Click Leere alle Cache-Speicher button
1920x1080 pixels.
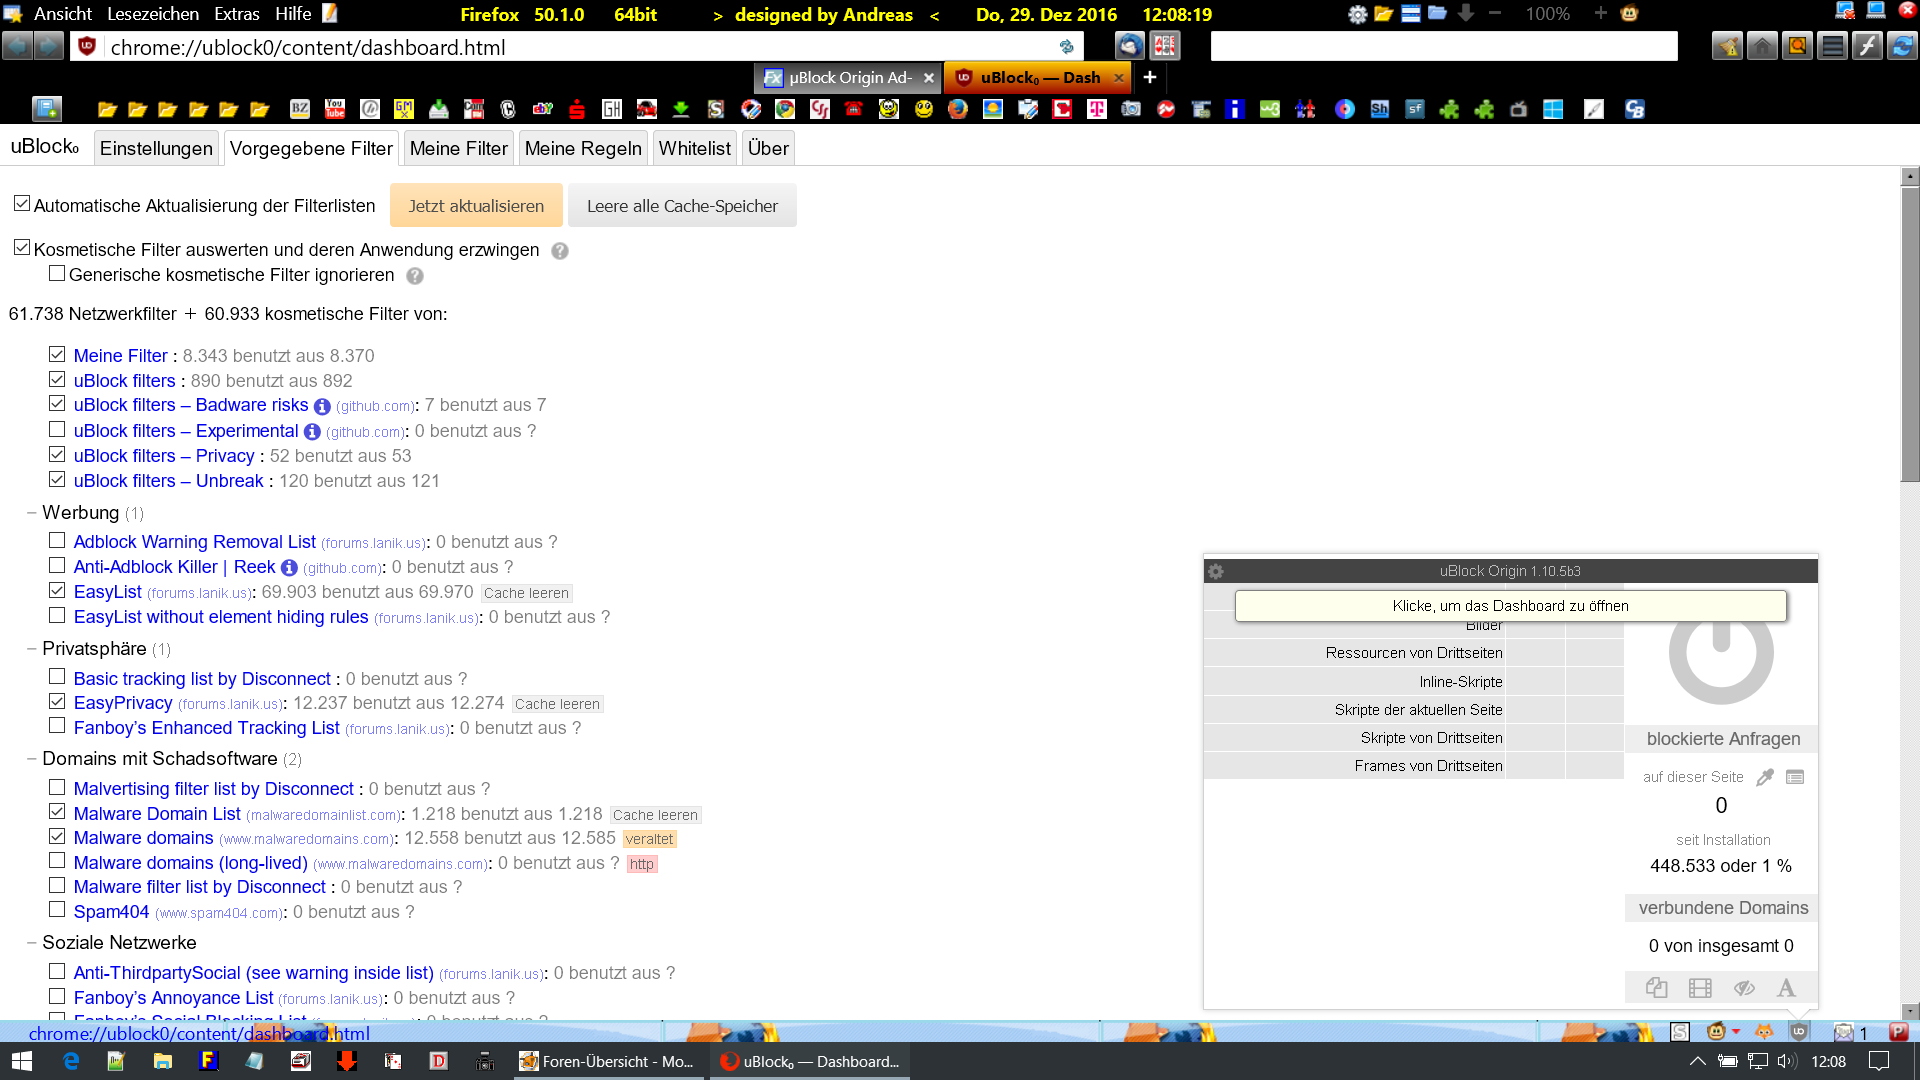pos(682,206)
